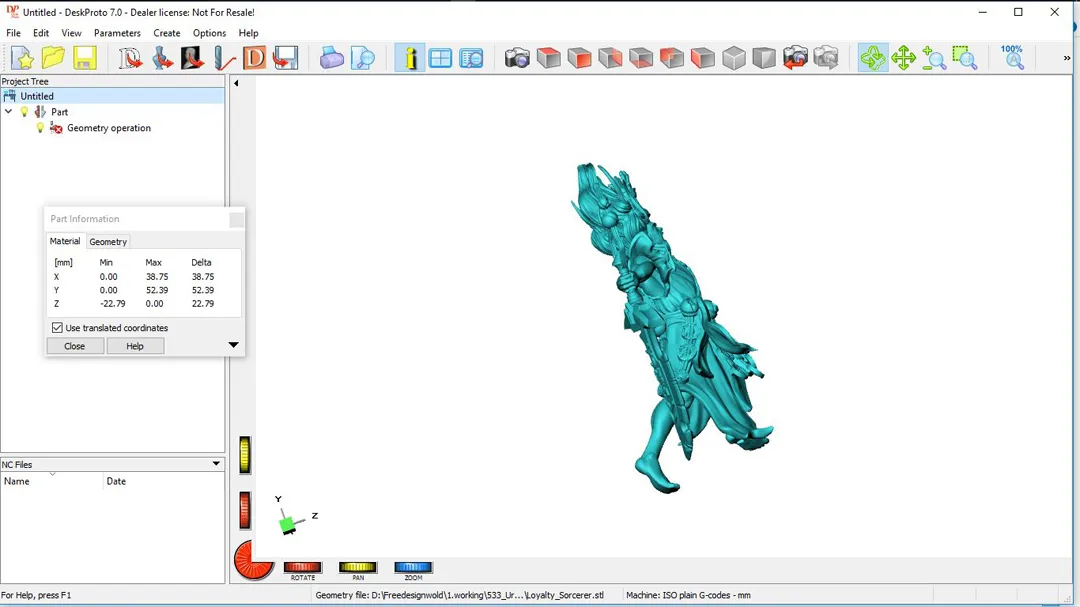
Task: Click Close in Part Information dialog
Action: point(74,346)
